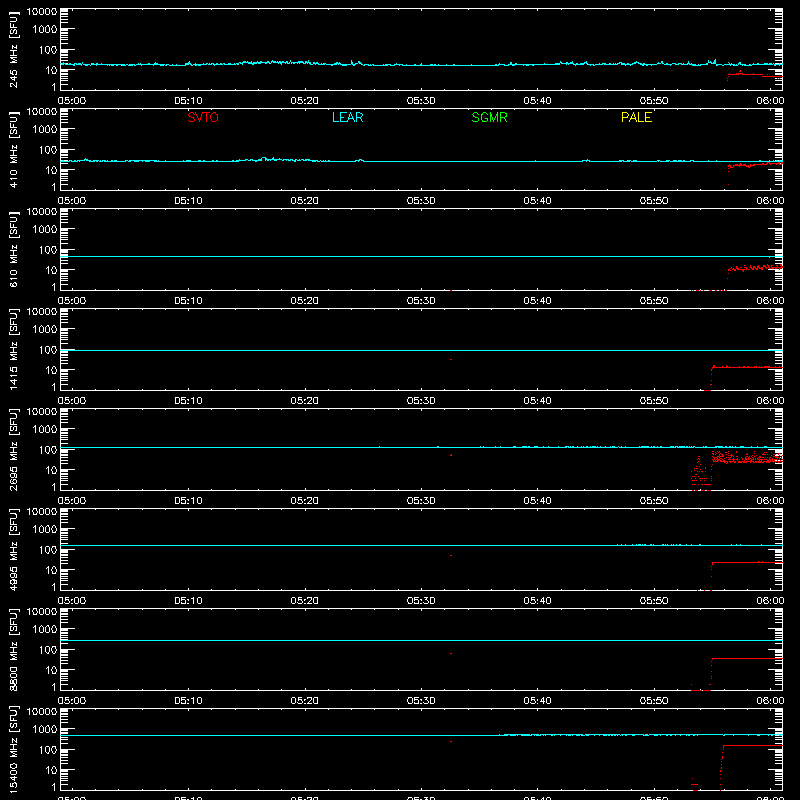Image resolution: width=800 pixels, height=800 pixels.
Task: Select the "4995 MHz [SFU]" axis title
Action: coord(14,550)
